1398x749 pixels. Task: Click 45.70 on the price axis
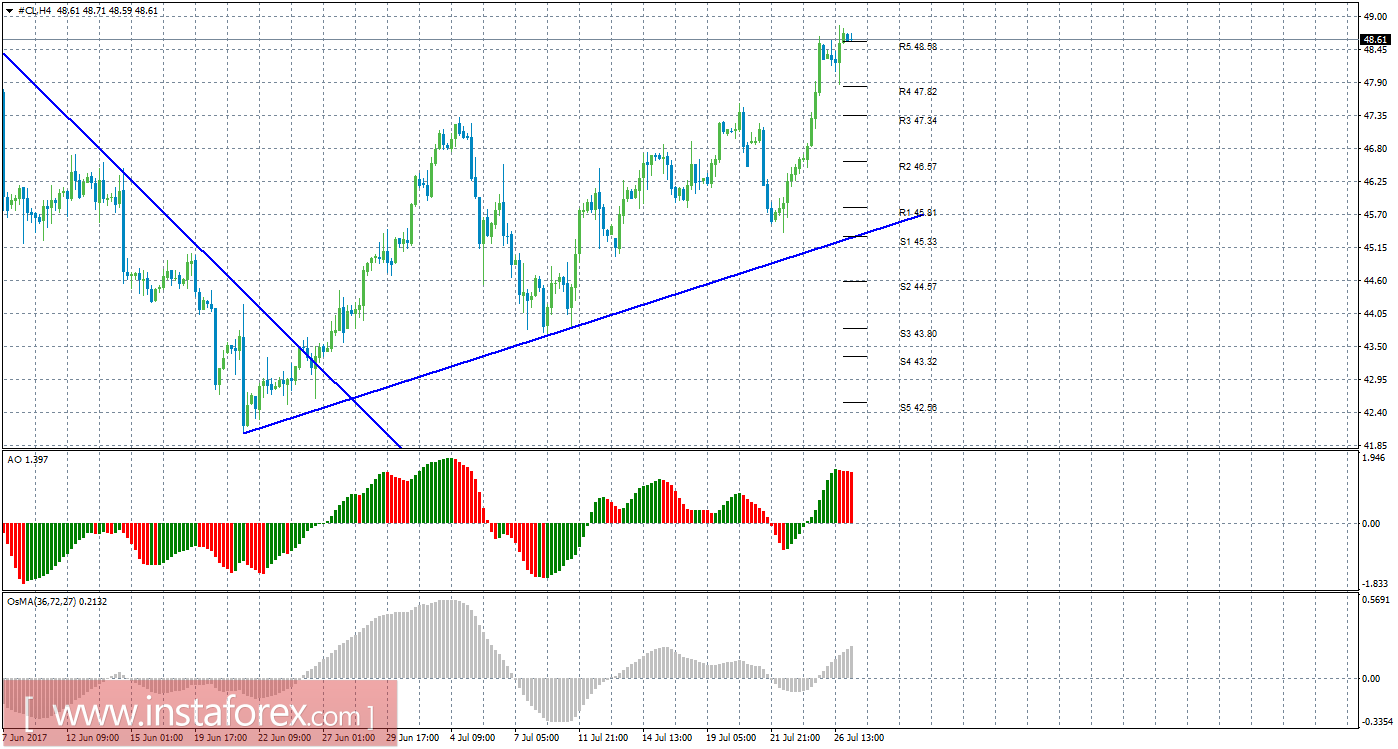click(x=1376, y=215)
